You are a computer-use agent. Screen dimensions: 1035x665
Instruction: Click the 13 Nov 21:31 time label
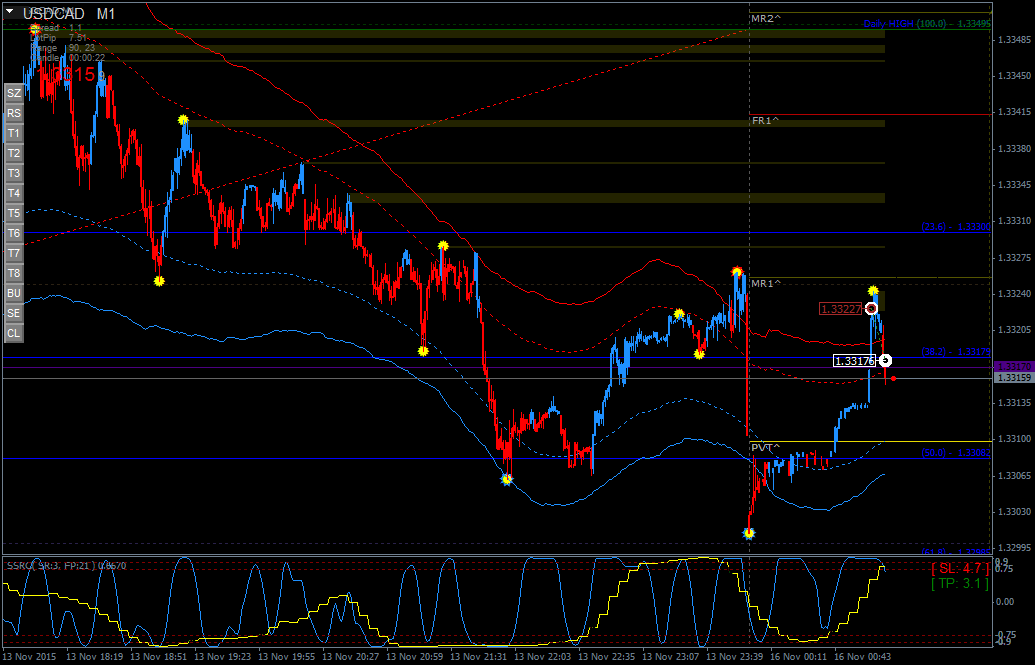tap(478, 657)
